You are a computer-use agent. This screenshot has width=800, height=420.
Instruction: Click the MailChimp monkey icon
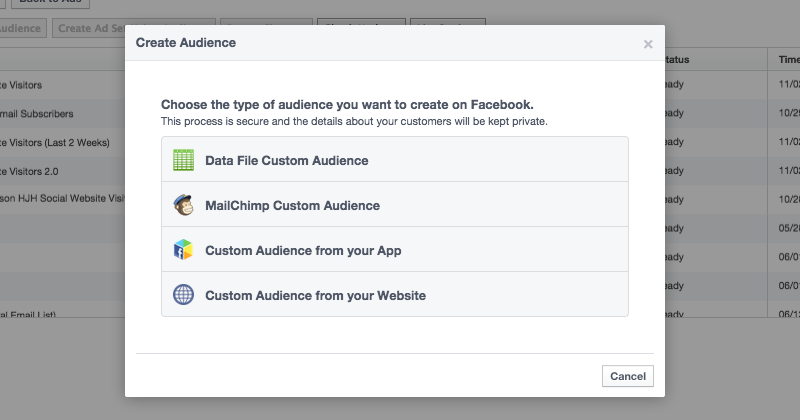point(183,205)
